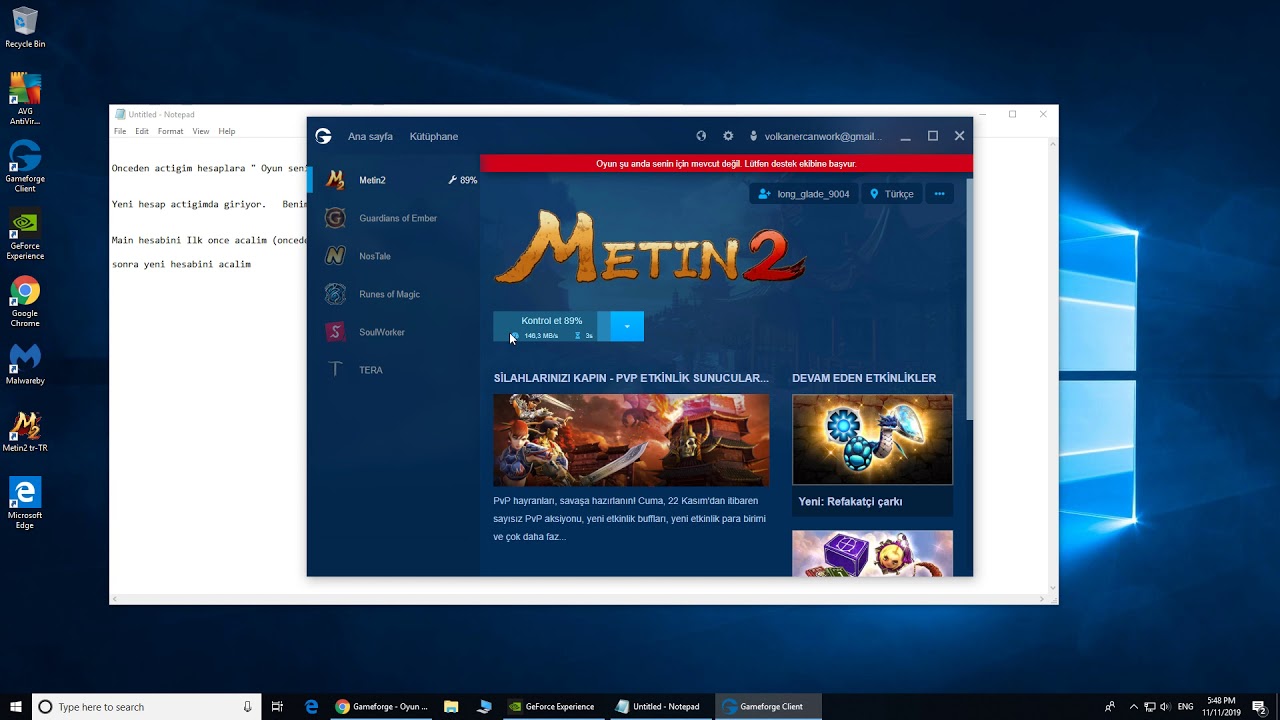
Task: Open the Türkçe language selector
Action: click(891, 194)
